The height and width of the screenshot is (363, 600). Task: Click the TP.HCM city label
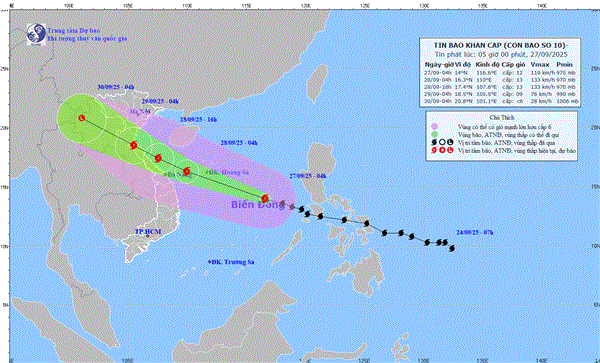[x=148, y=232]
